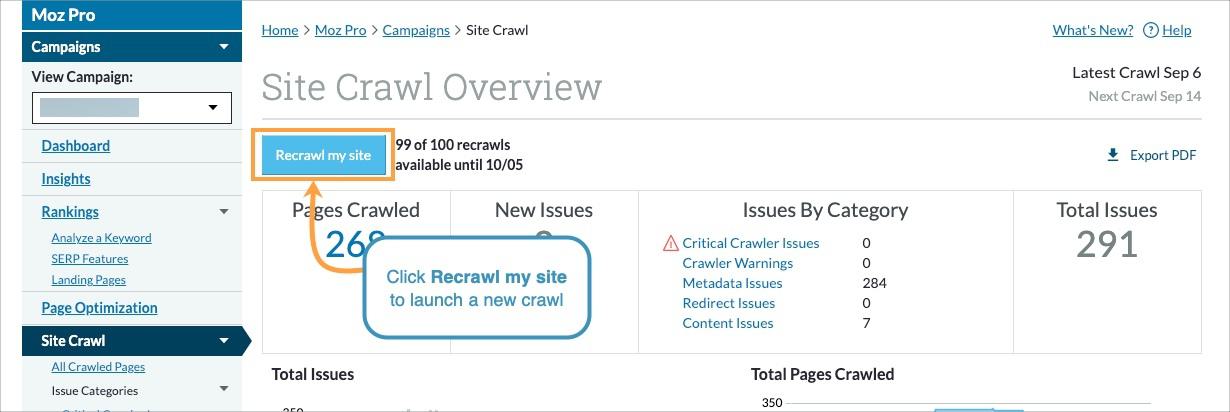This screenshot has height=412, width=1230.
Task: View the Content Issues category link
Action: tap(727, 323)
